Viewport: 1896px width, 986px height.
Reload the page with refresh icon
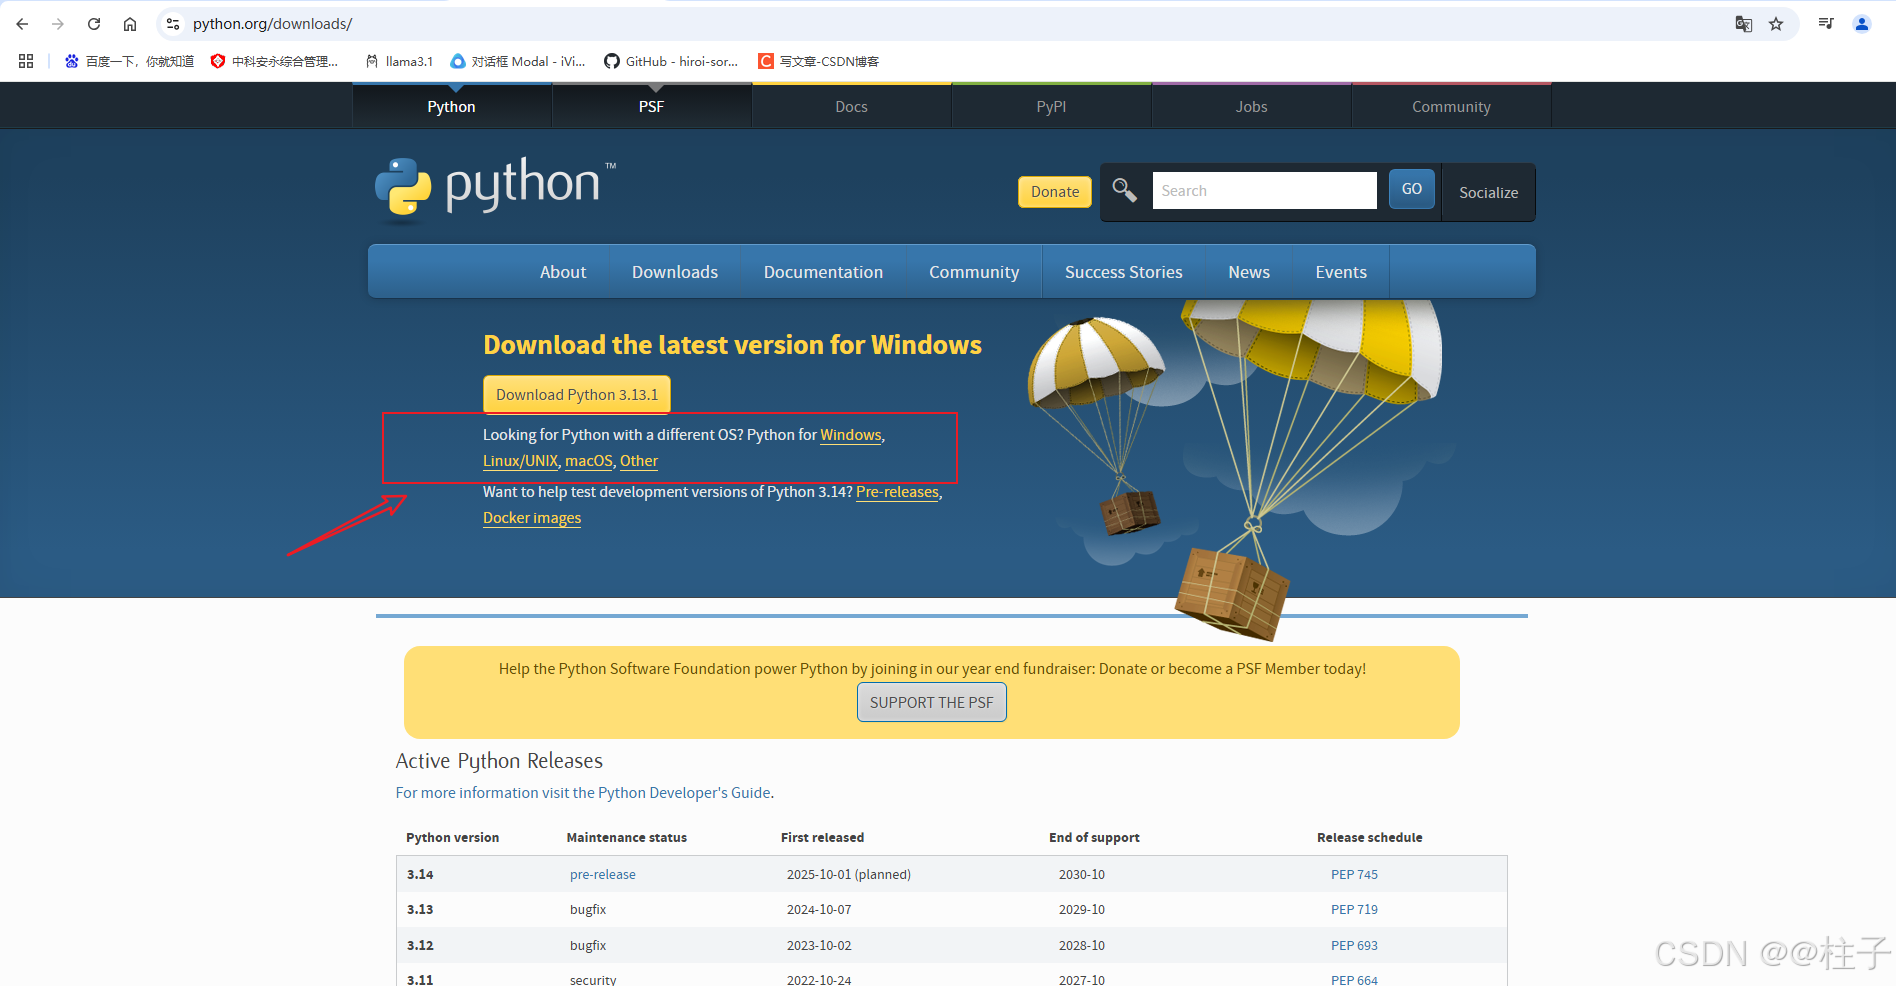point(94,24)
